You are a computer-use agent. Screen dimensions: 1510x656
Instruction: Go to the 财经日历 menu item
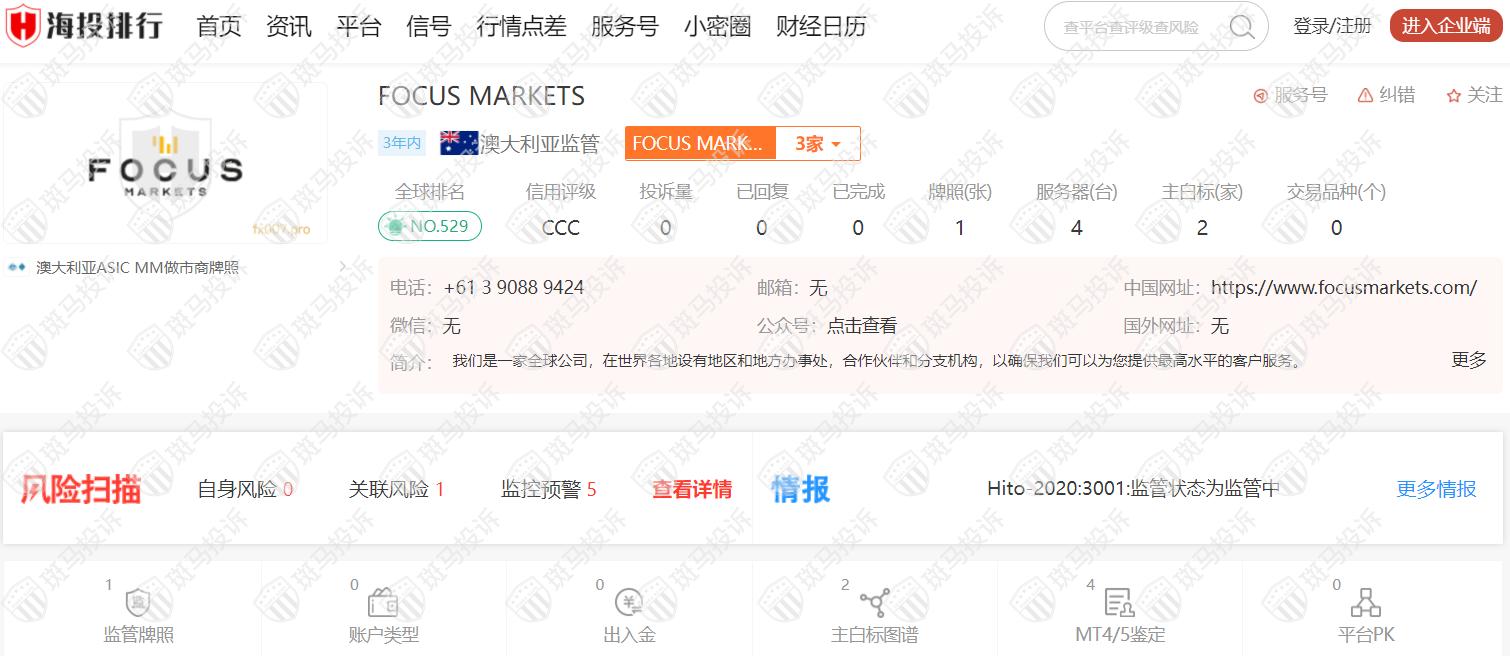[x=820, y=27]
